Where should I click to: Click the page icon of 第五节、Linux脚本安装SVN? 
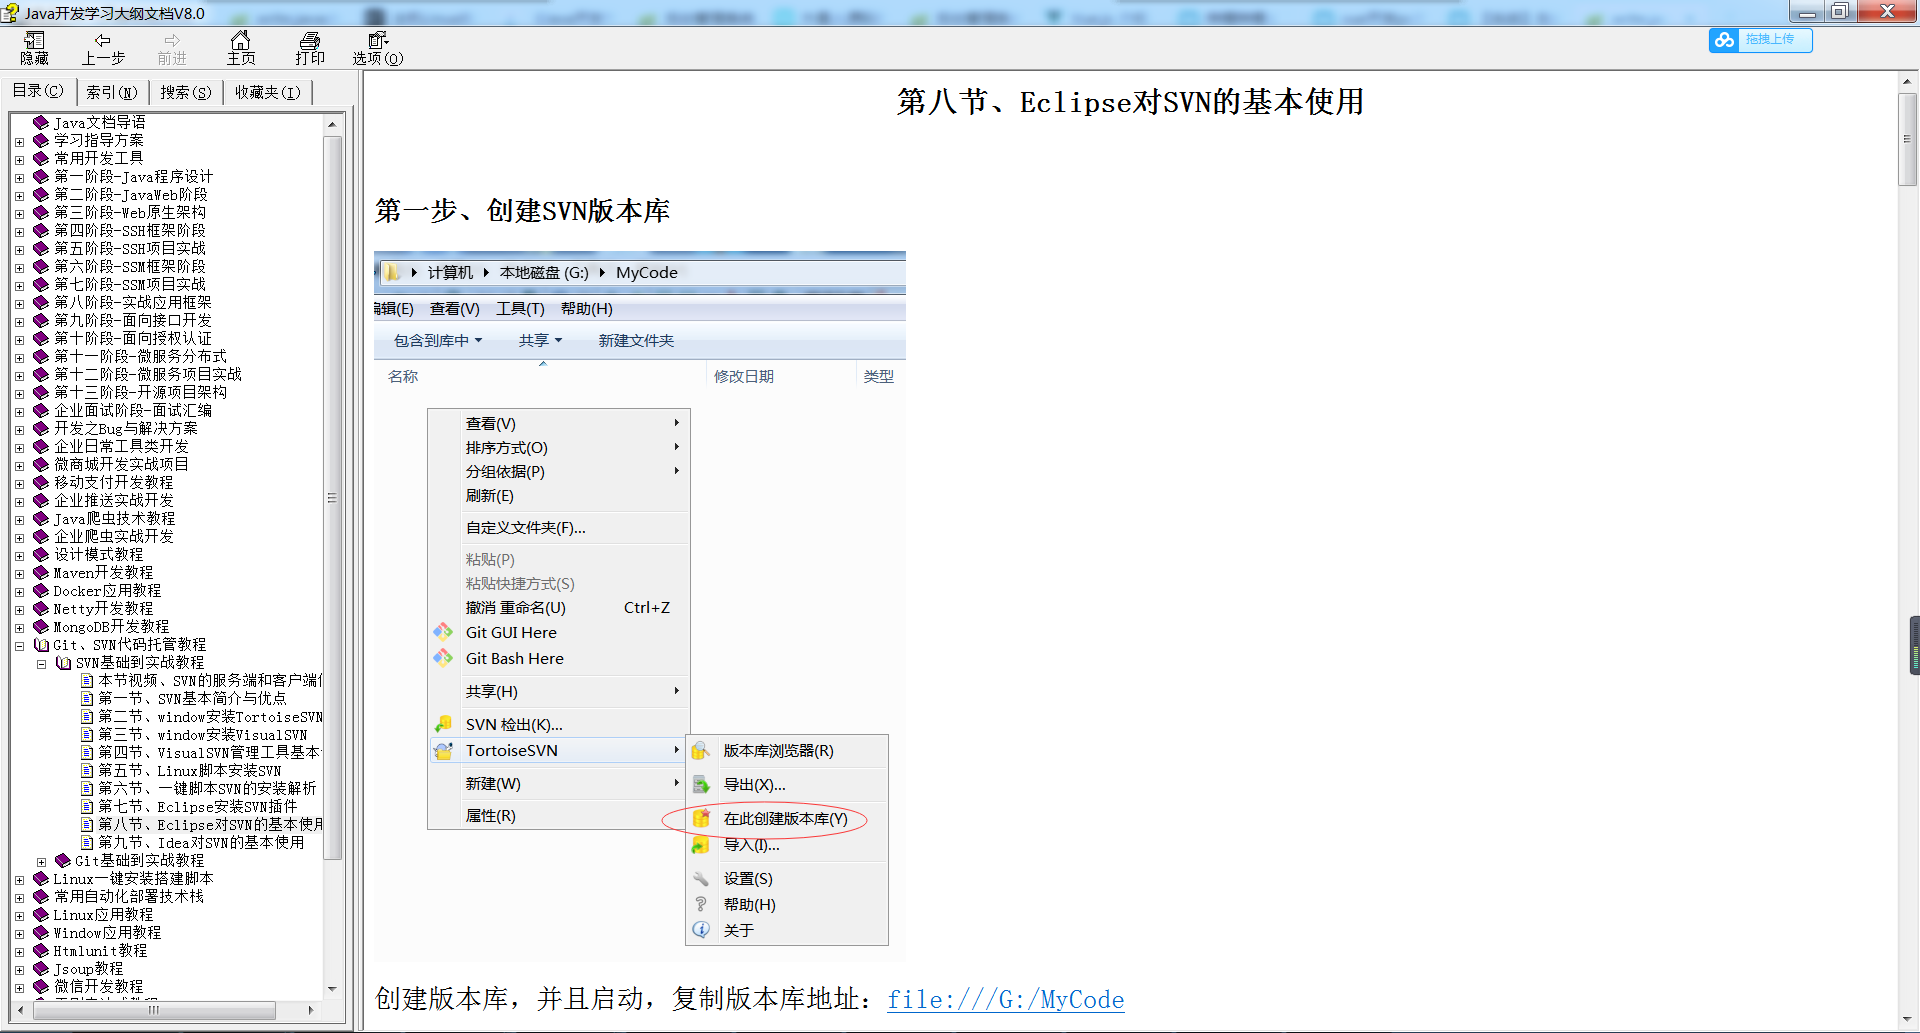click(x=87, y=771)
